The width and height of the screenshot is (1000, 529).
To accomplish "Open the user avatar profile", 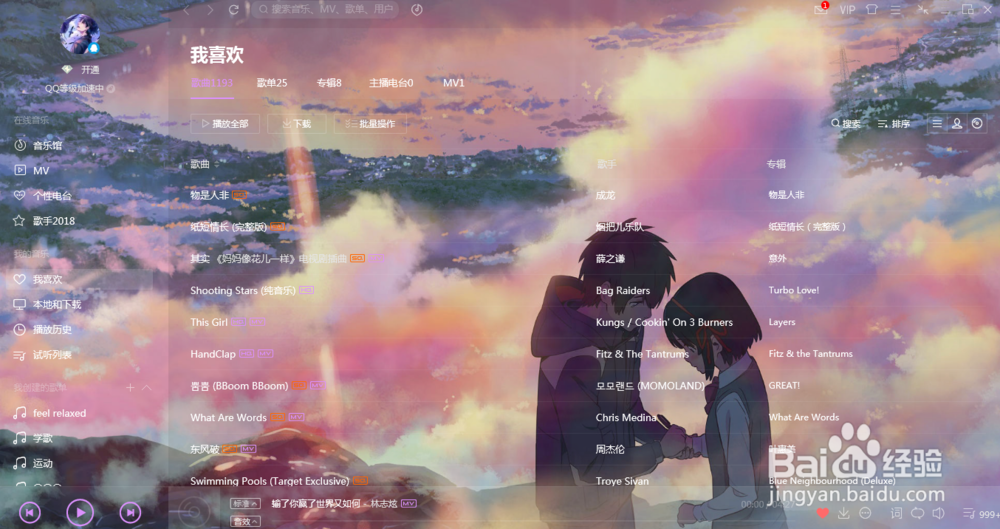I will [80, 34].
